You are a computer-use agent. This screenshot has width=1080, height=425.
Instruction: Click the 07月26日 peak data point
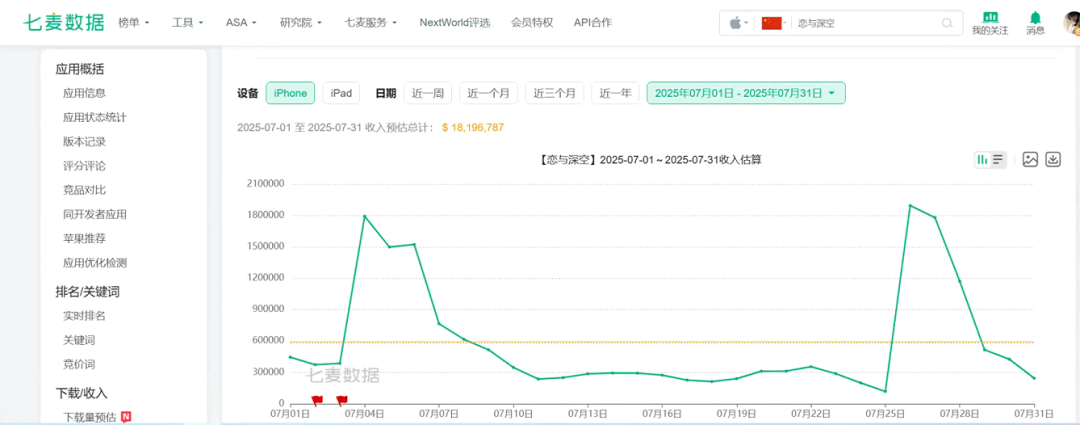[x=910, y=205]
